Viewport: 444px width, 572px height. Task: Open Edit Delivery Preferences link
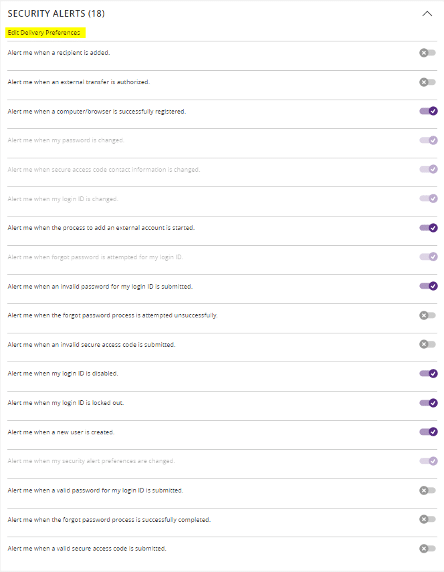pyautogui.click(x=44, y=32)
